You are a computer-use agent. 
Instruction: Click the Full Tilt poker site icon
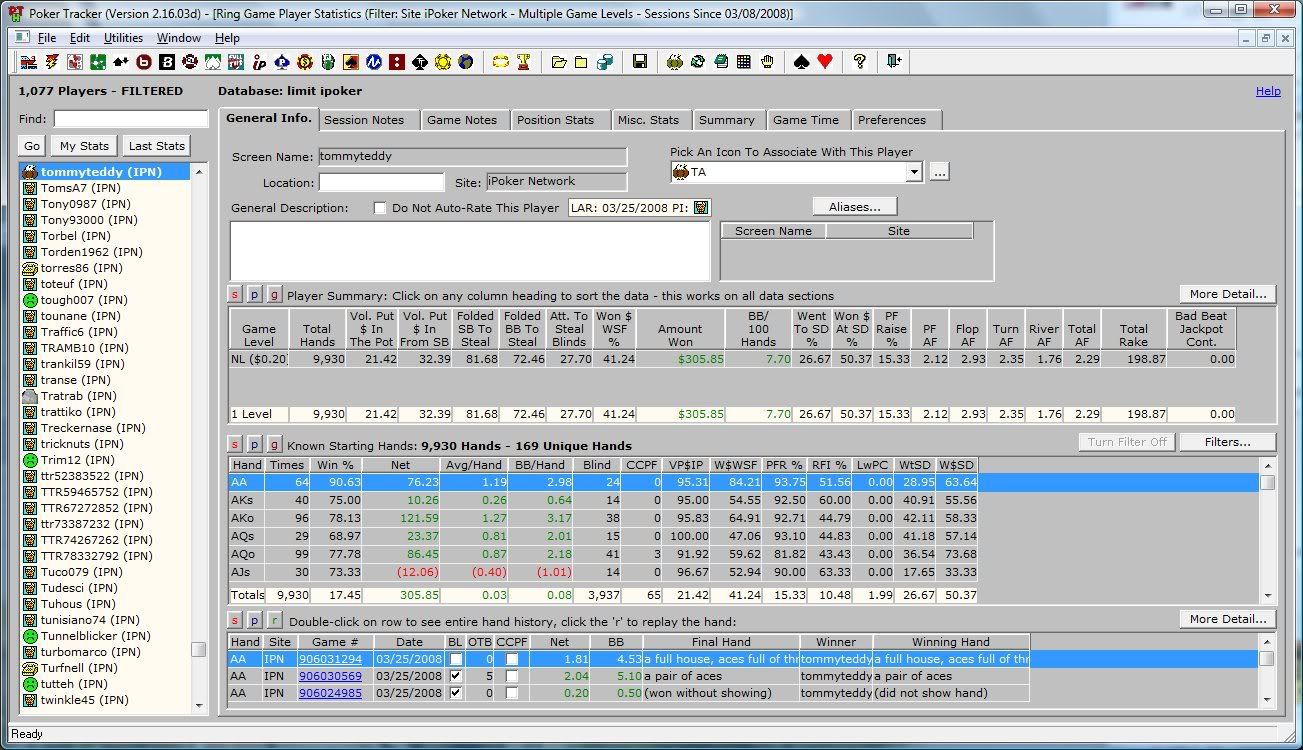(x=236, y=62)
